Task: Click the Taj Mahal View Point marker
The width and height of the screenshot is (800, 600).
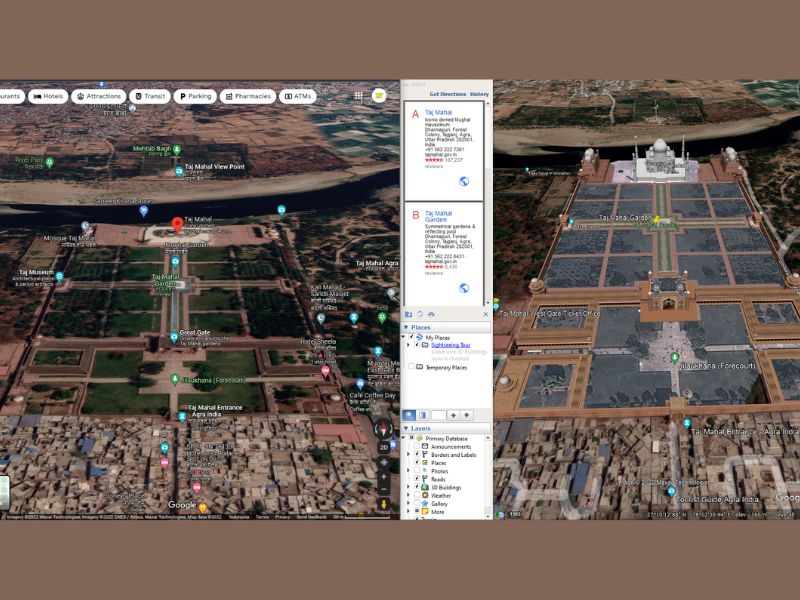Action: pos(179,171)
